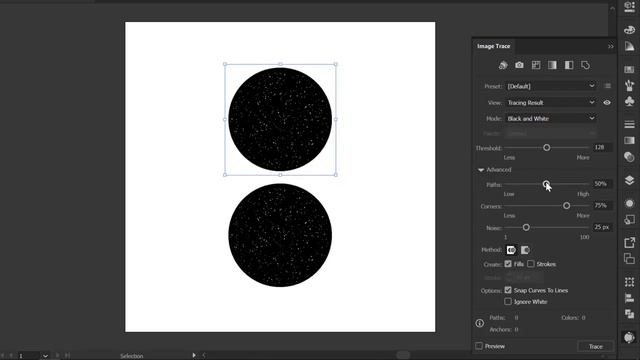Open the Symbols club-shaped panel icon

pos(629,101)
